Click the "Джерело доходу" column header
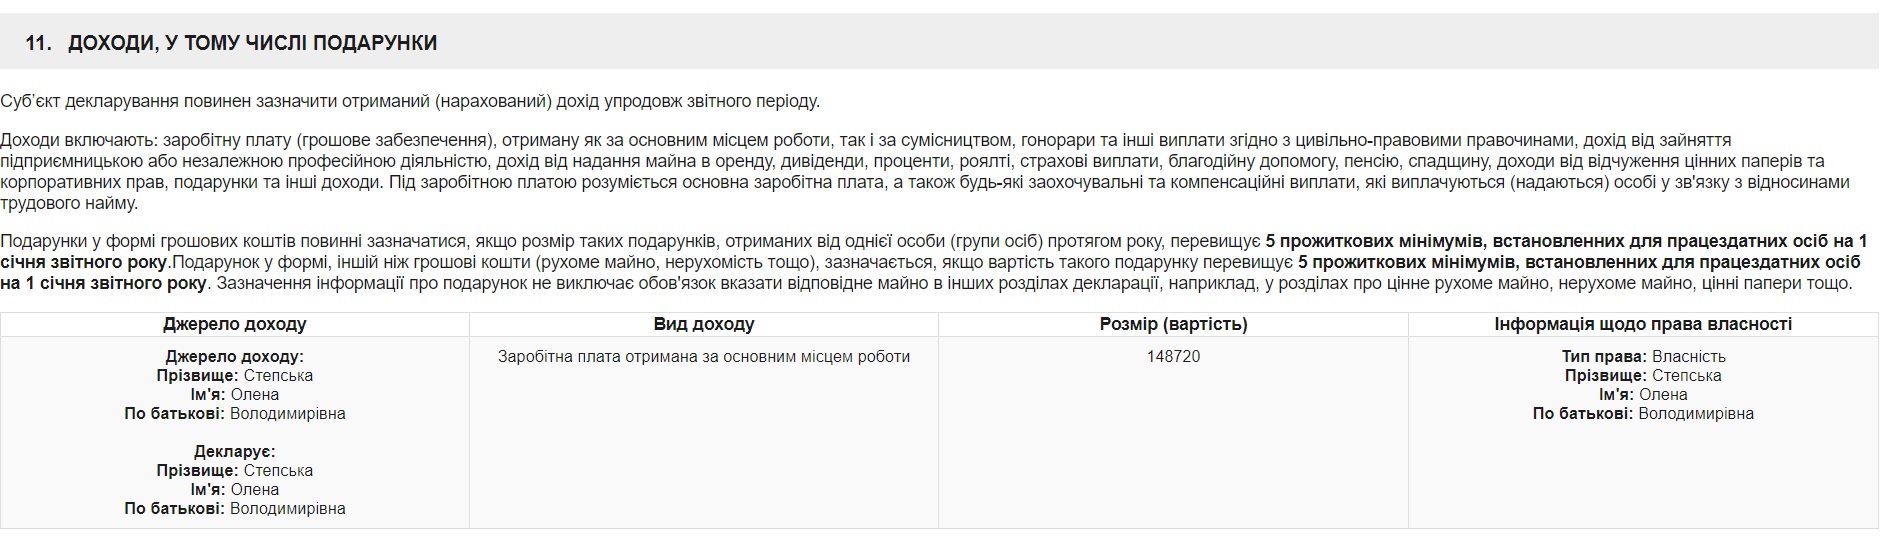The image size is (1885, 542). (x=234, y=324)
